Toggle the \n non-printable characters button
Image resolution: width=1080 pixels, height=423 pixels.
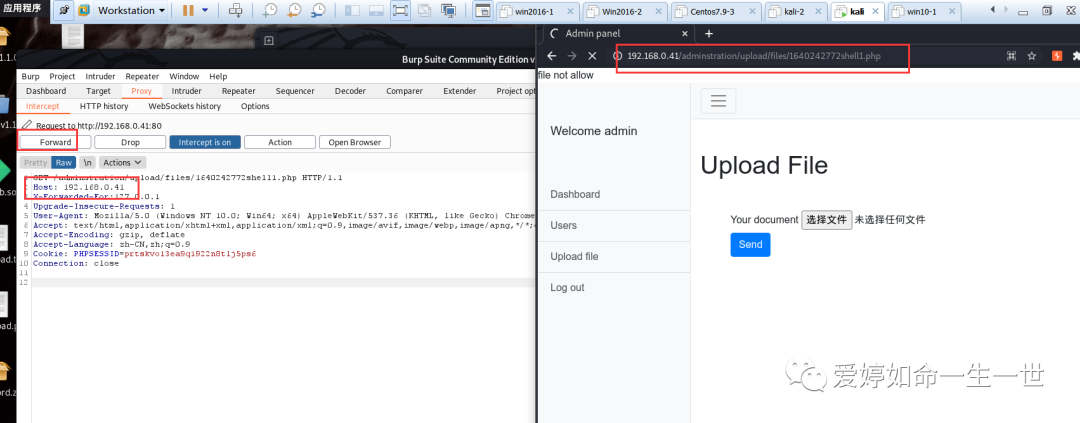pyautogui.click(x=87, y=163)
